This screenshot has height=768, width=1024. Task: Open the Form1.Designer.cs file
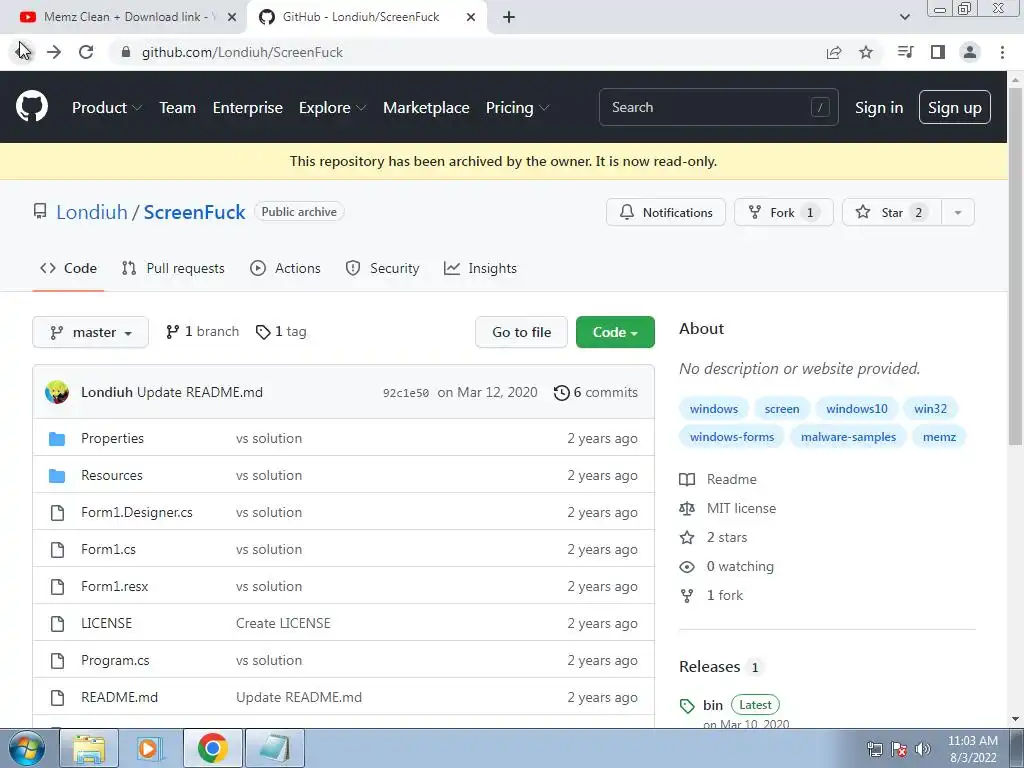(136, 513)
